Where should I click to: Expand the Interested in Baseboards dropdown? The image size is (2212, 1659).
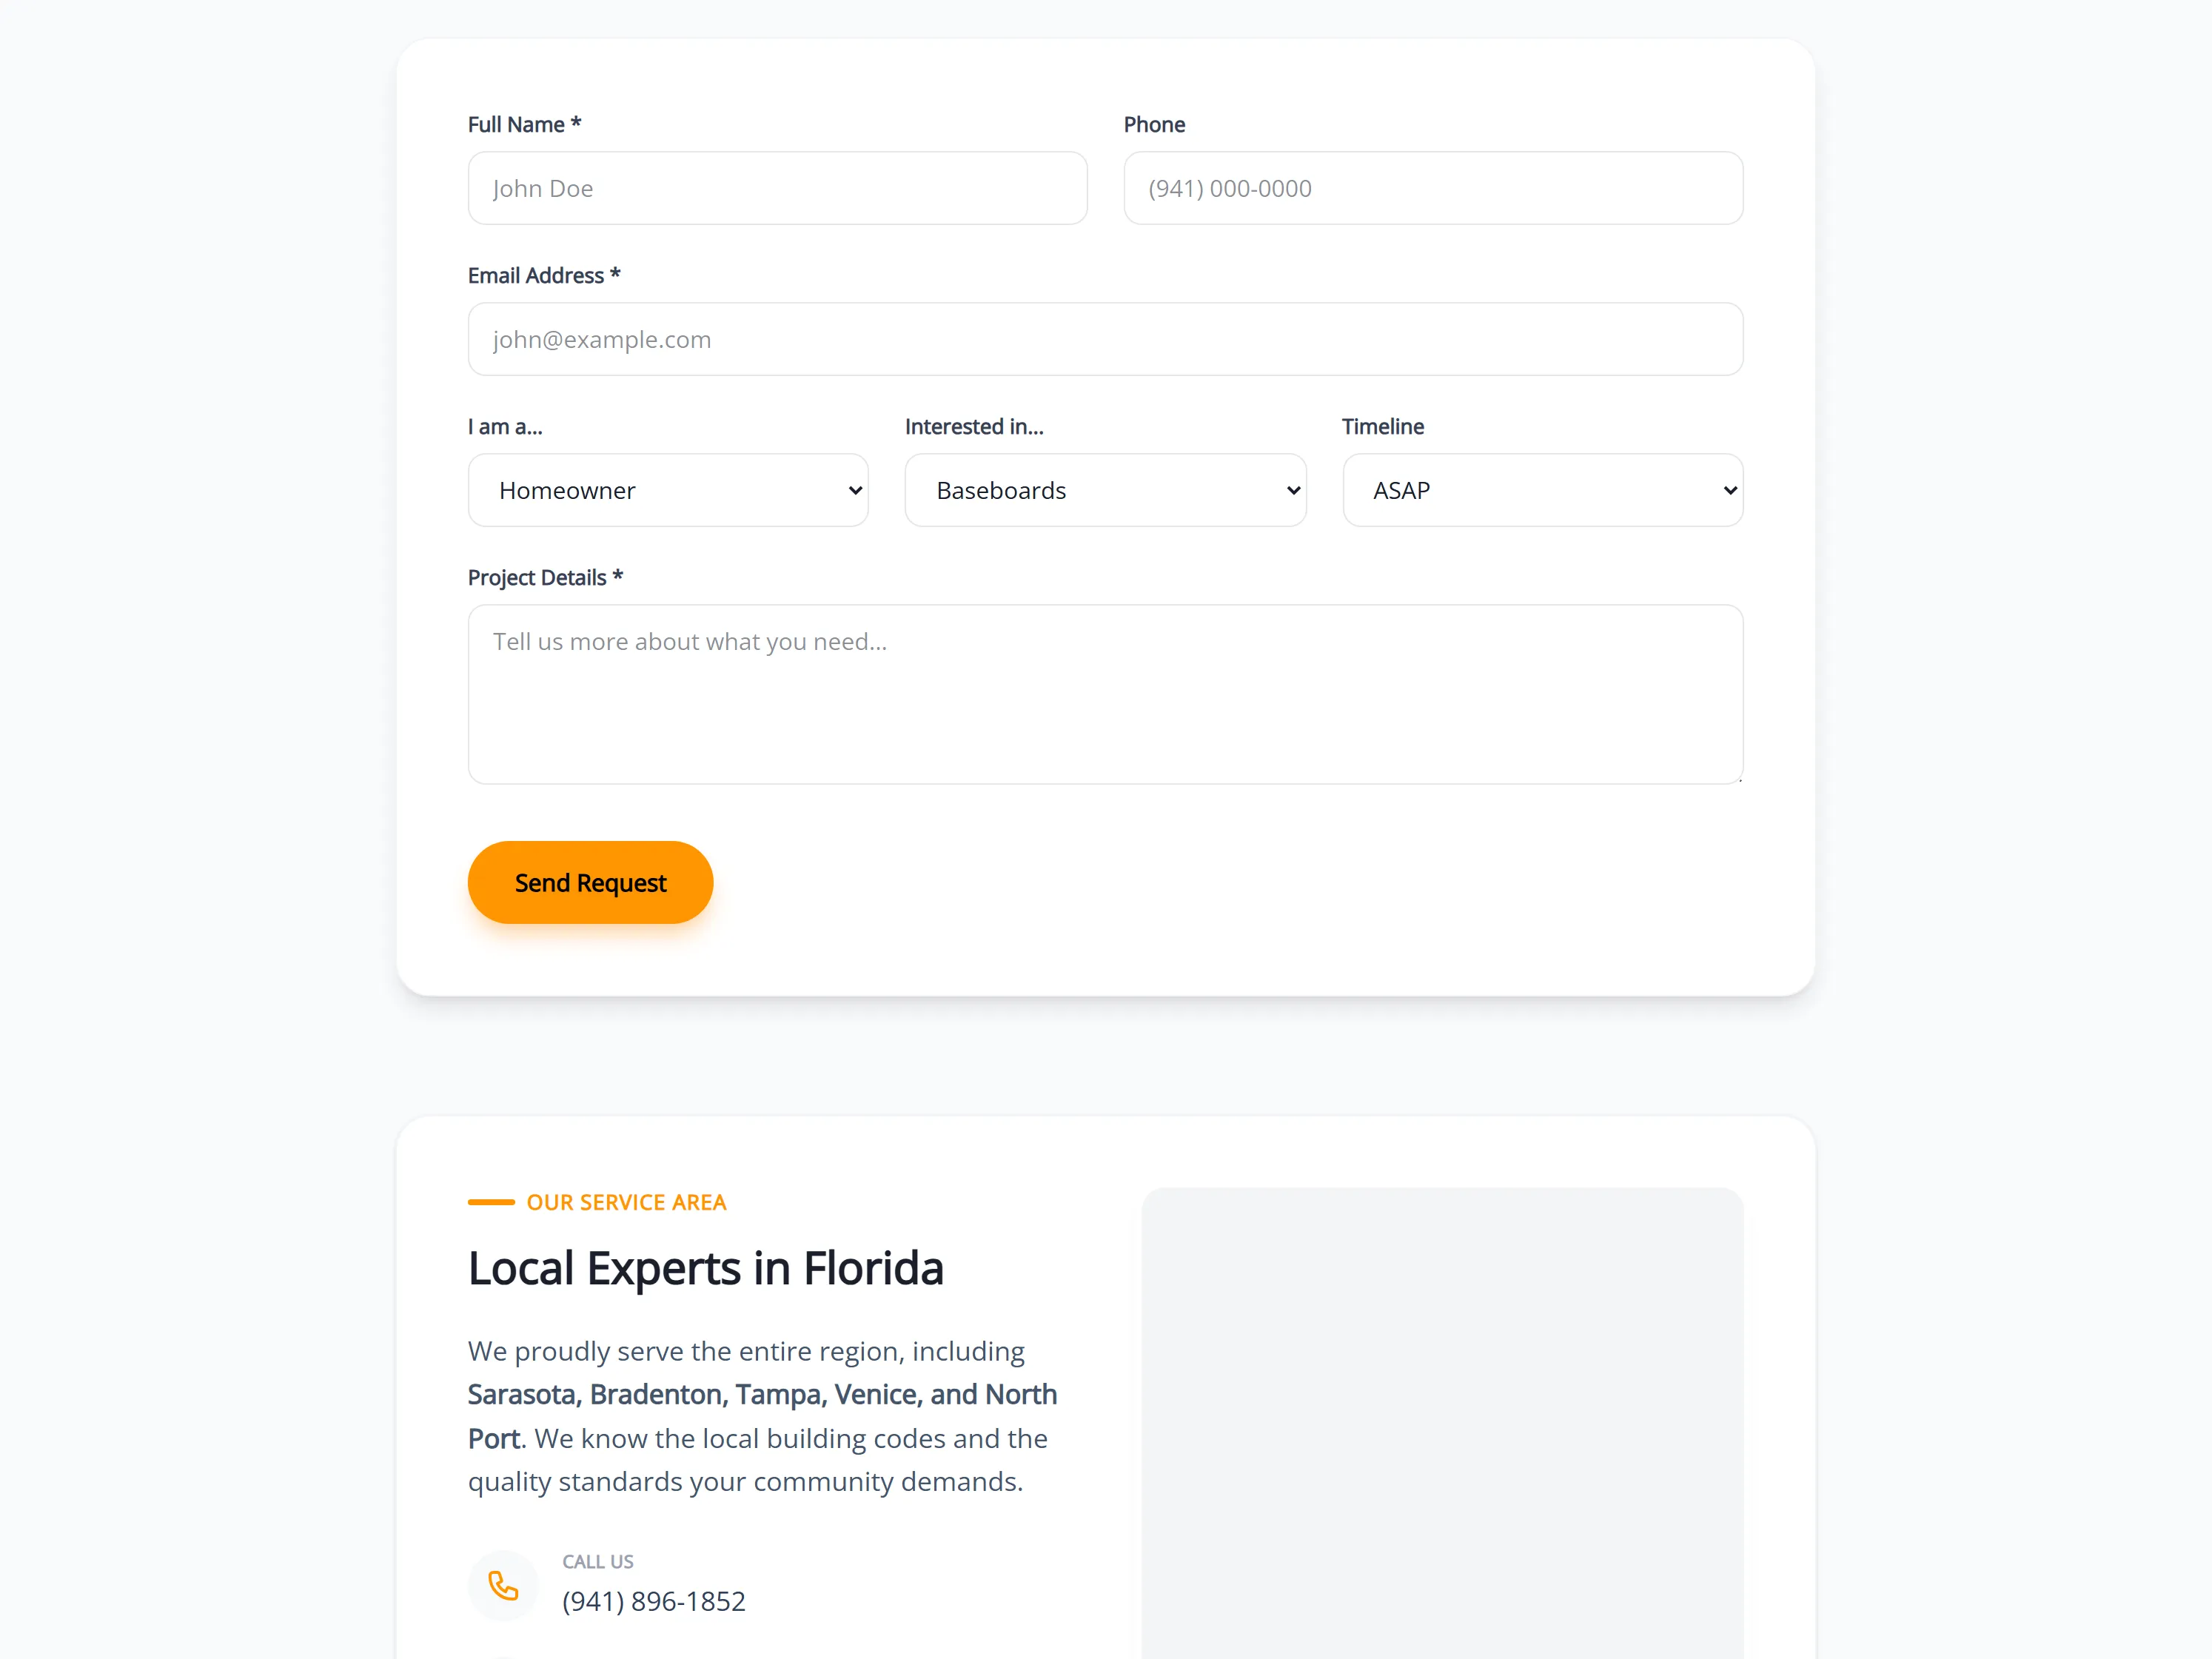1105,490
